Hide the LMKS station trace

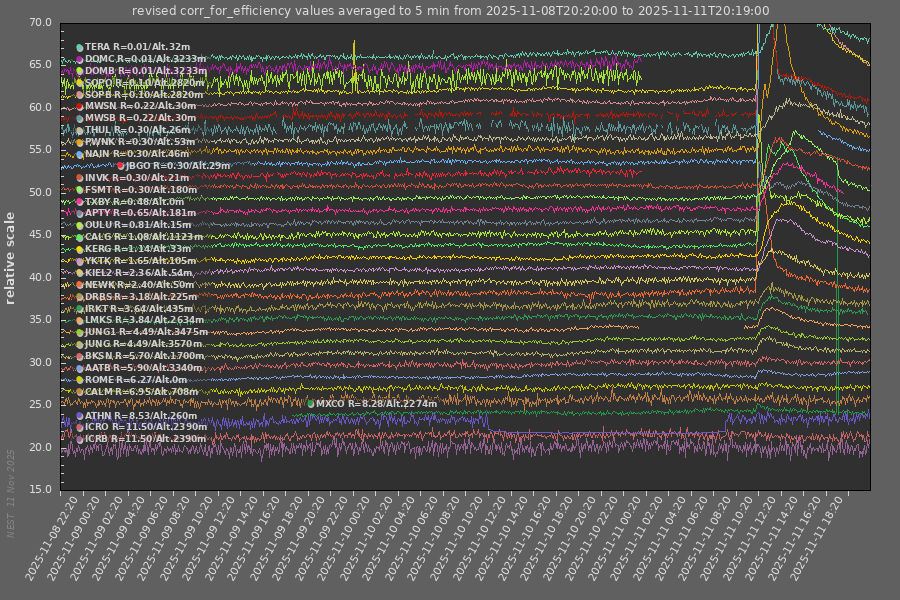tap(80, 320)
